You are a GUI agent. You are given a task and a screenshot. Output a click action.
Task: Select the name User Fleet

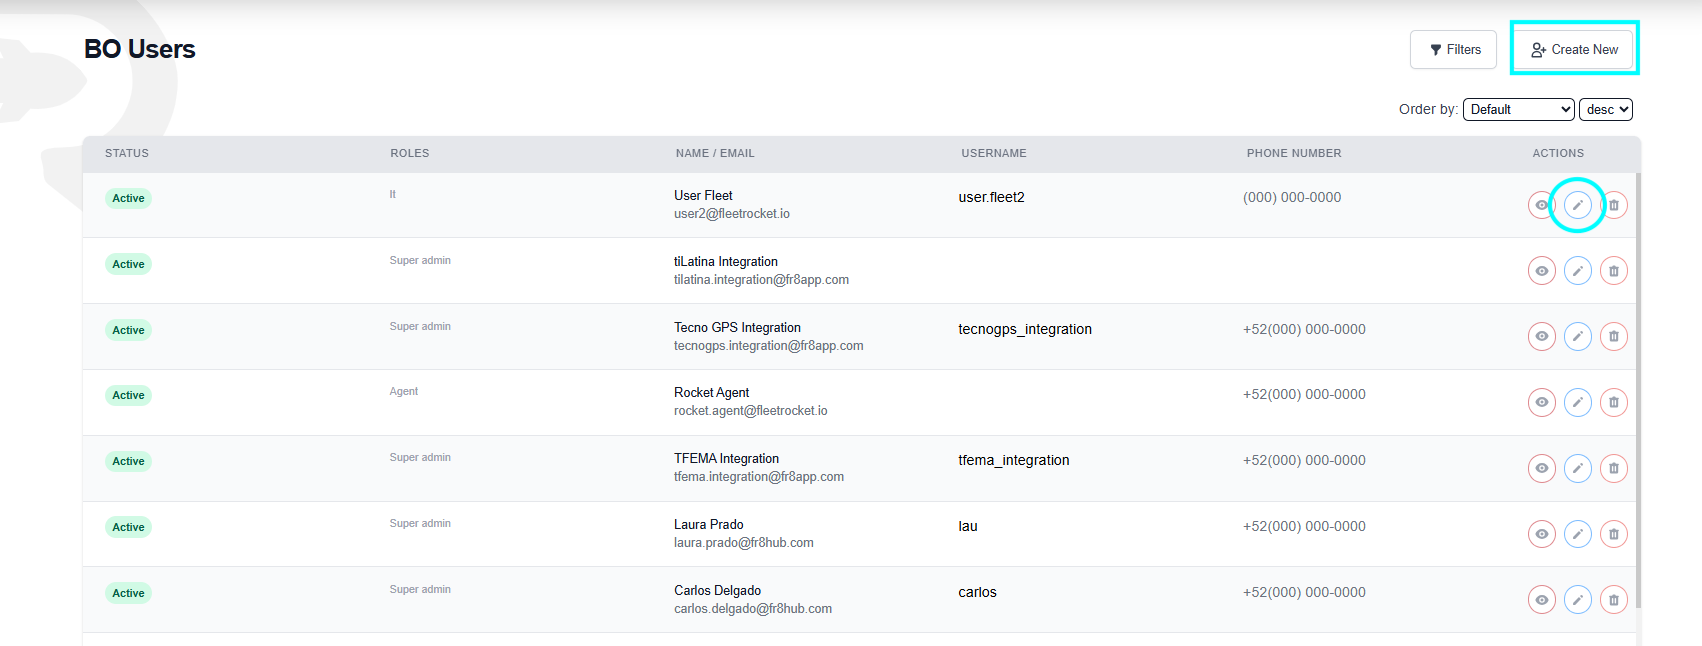coord(703,195)
